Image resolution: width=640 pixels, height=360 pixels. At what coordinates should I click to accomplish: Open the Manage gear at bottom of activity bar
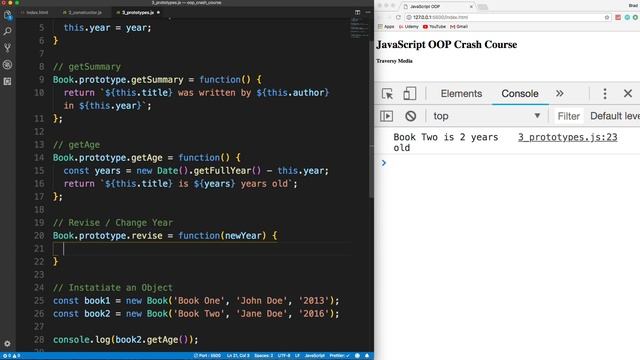coord(7,344)
